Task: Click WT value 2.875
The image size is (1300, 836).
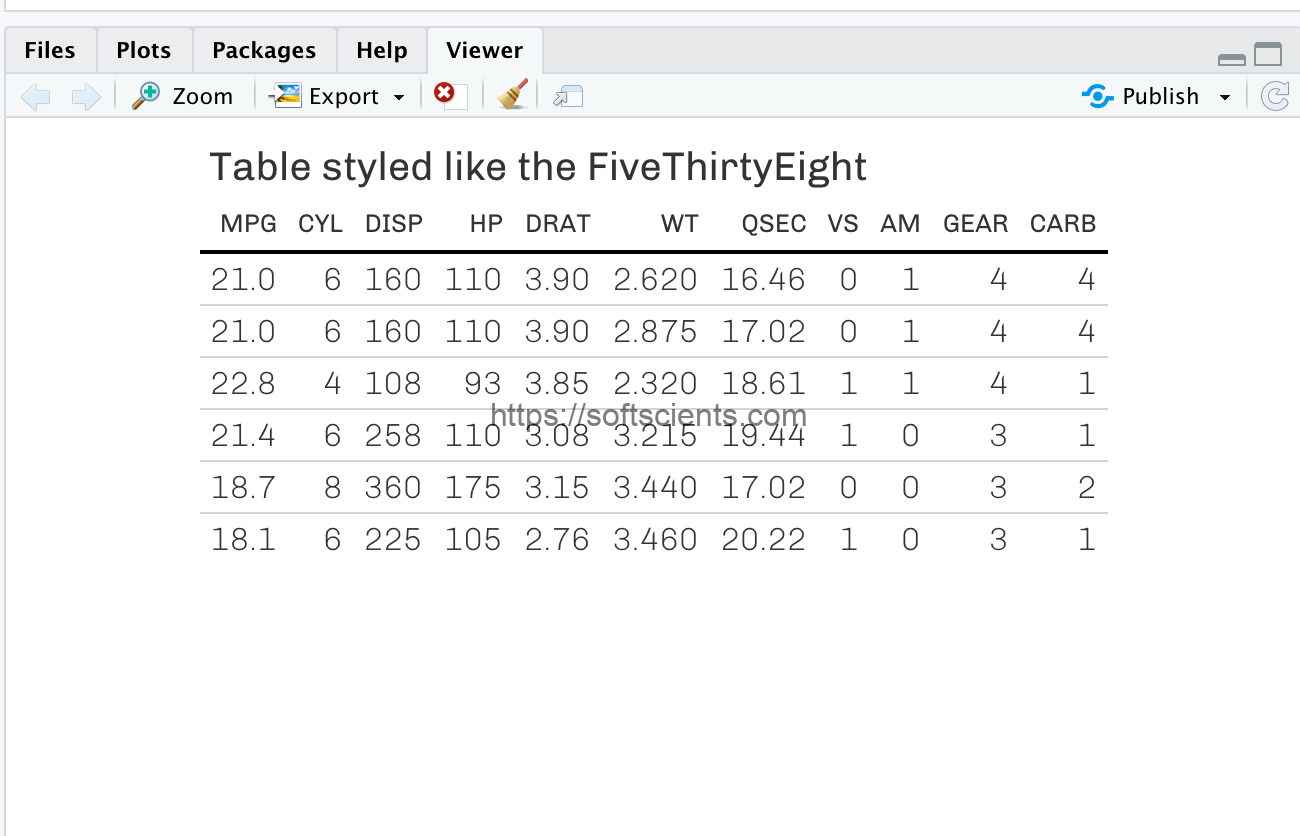Action: [x=655, y=332]
